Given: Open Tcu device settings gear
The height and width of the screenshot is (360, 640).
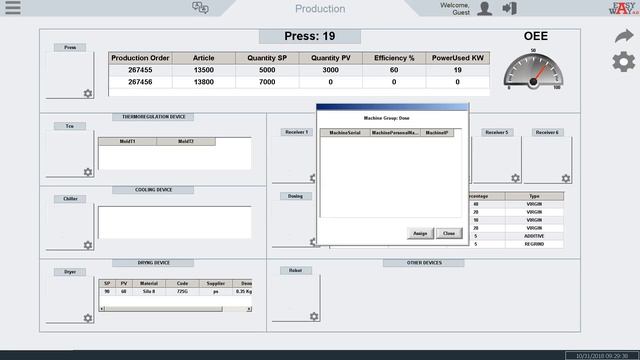Looking at the screenshot, I should pos(88,172).
